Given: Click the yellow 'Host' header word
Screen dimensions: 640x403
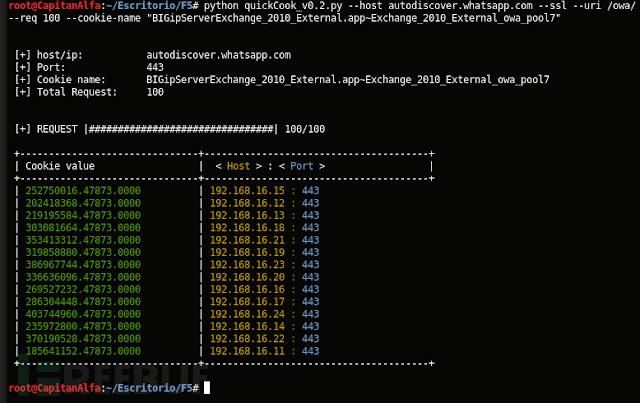Looking at the screenshot, I should coord(238,166).
